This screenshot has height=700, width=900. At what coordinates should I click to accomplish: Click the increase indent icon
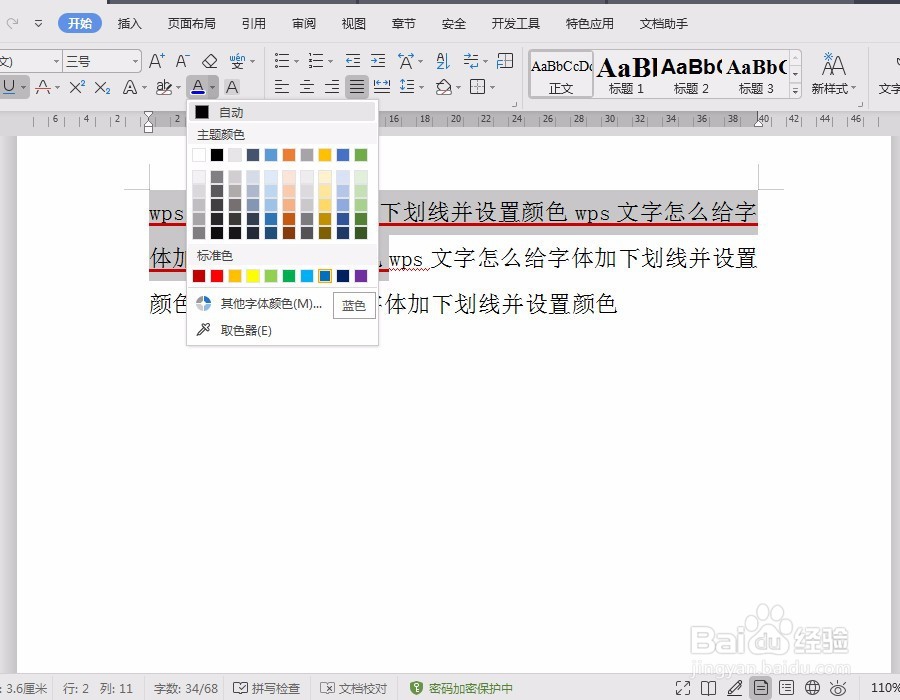(x=378, y=61)
